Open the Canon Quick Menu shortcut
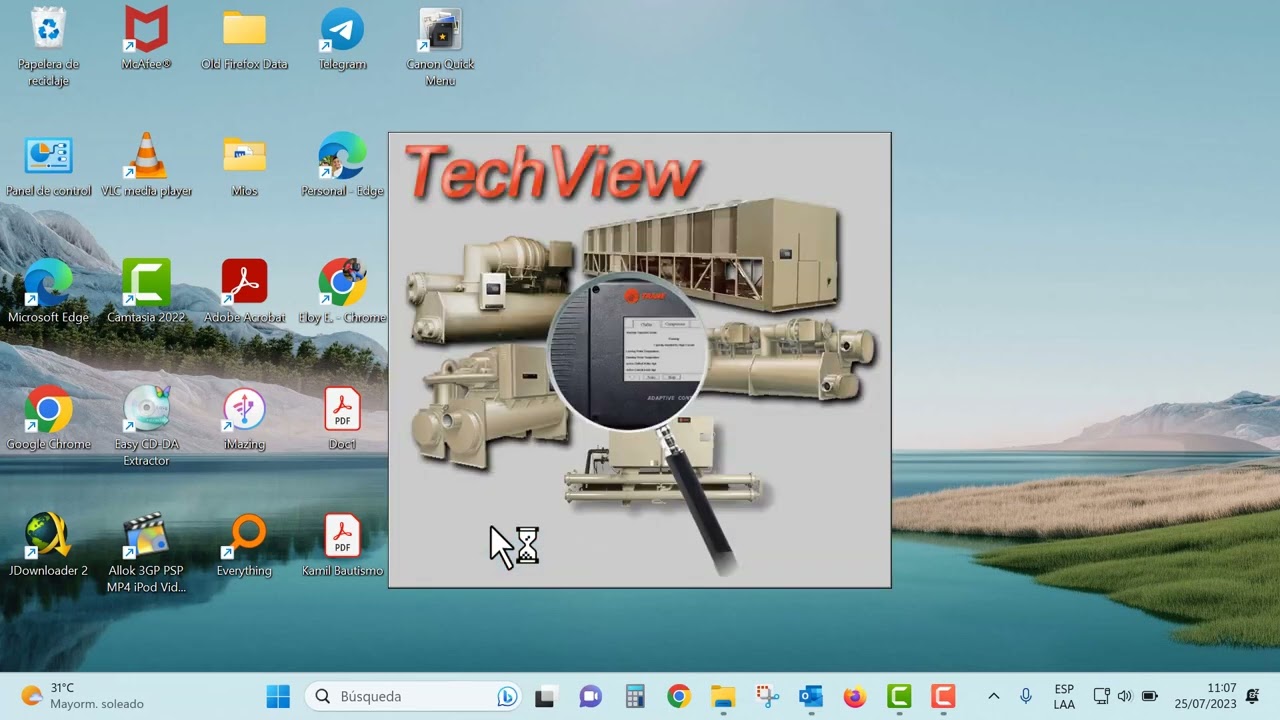This screenshot has height=720, width=1280. click(x=440, y=46)
